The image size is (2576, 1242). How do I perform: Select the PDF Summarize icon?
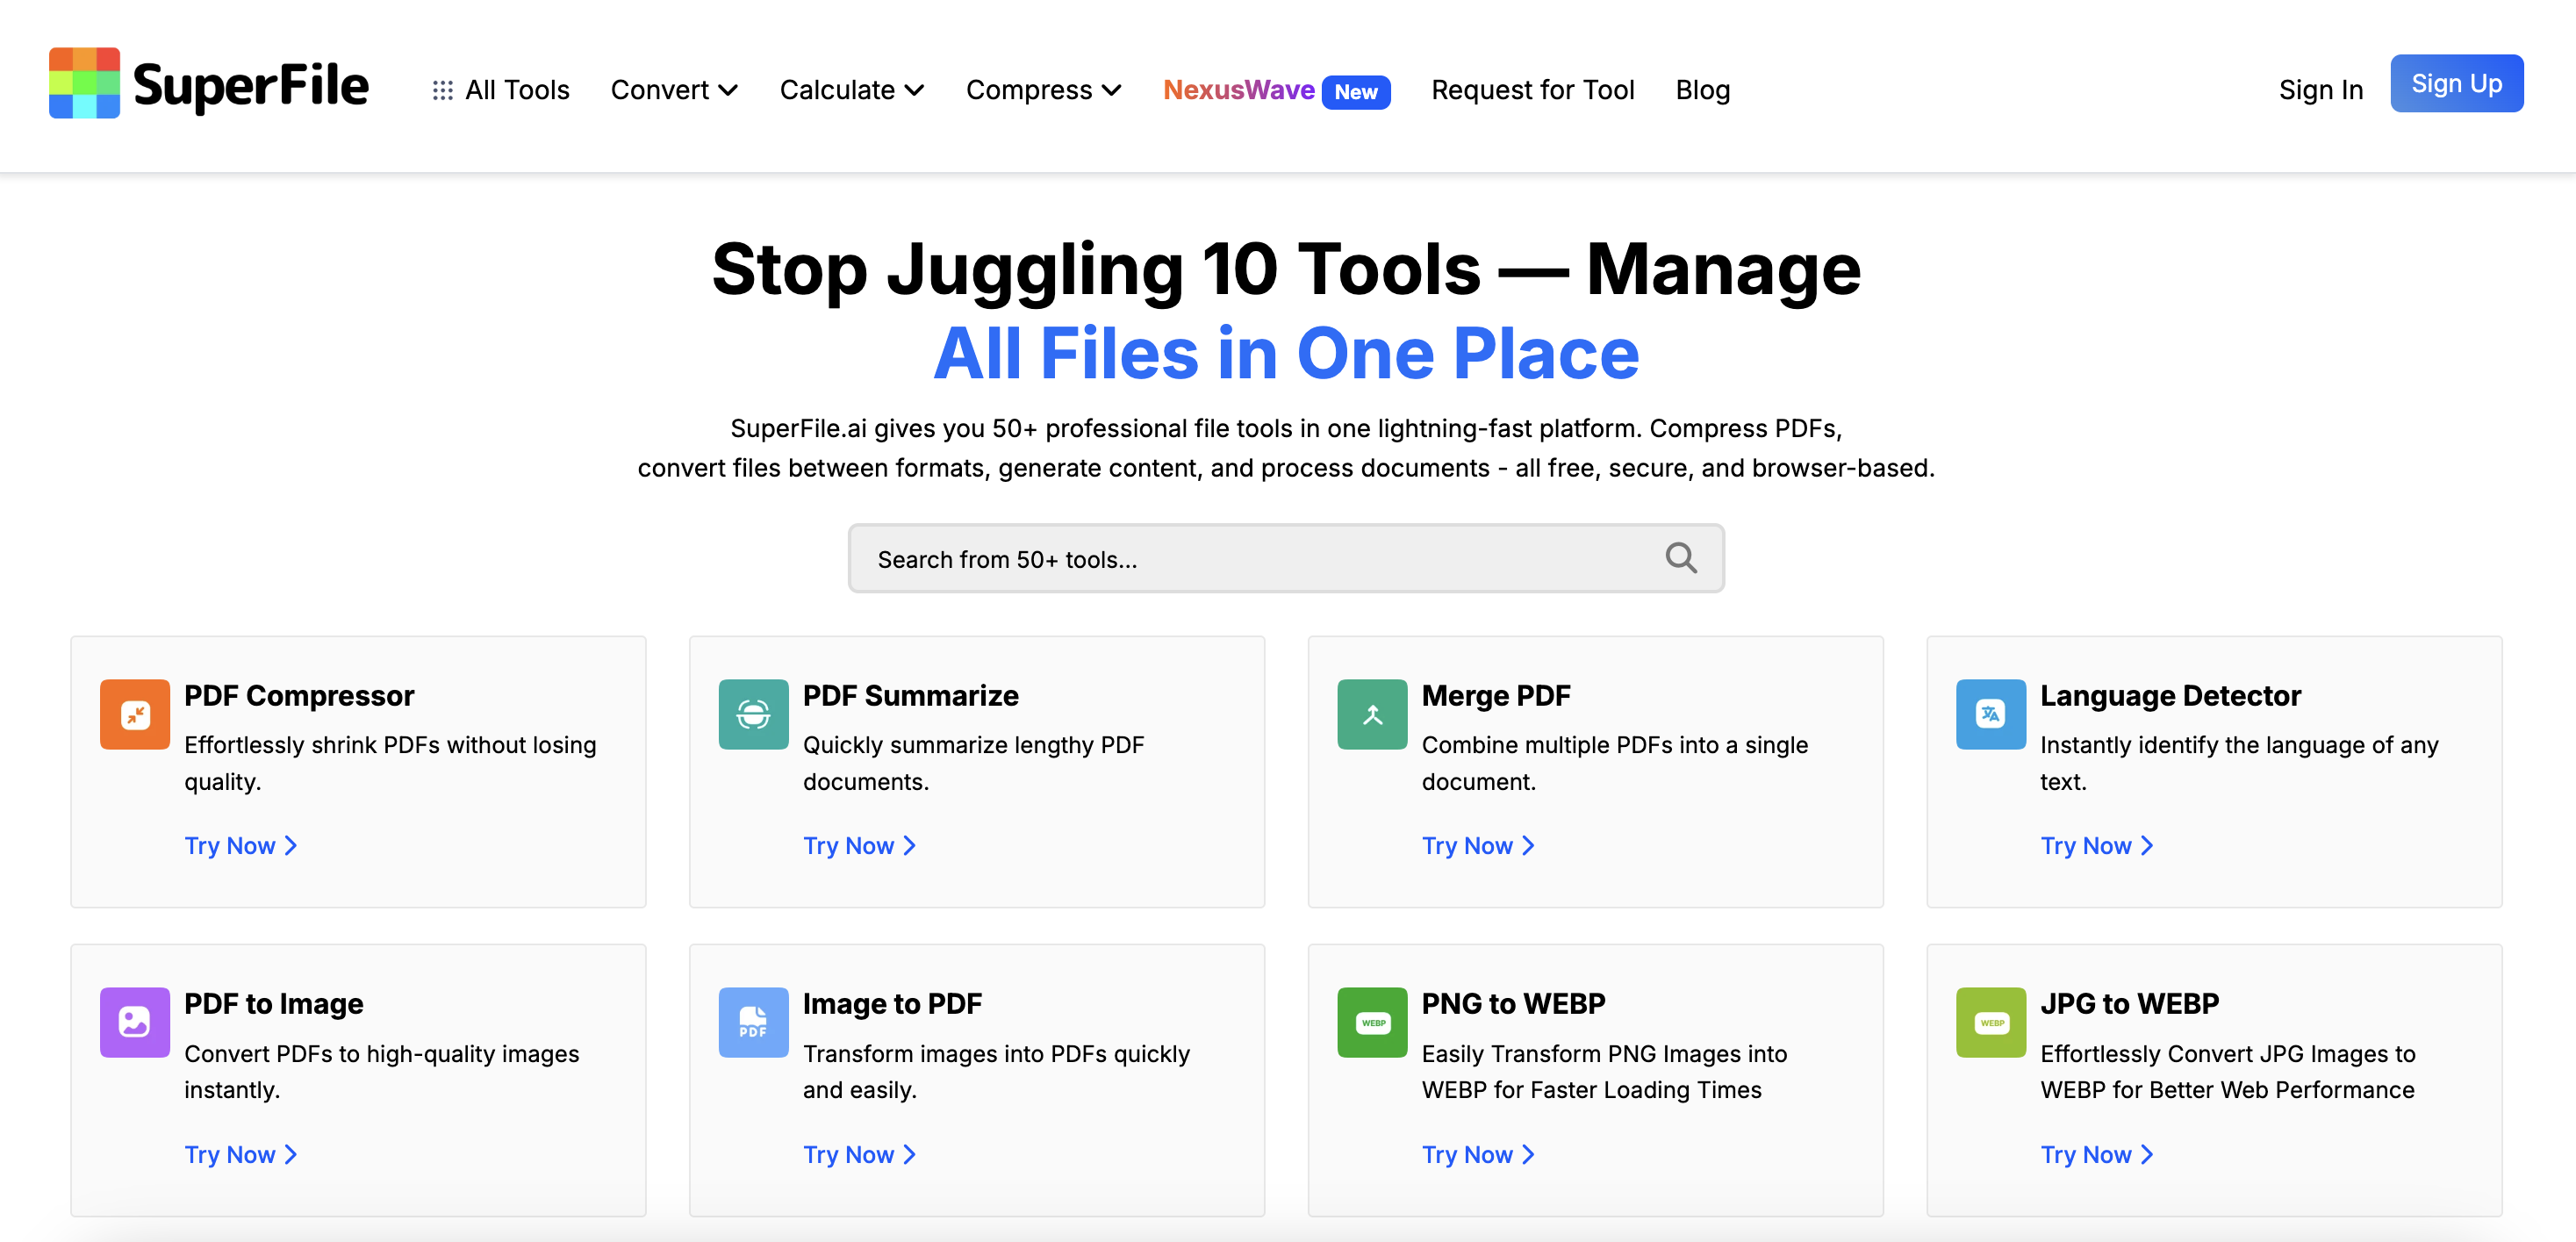[753, 714]
